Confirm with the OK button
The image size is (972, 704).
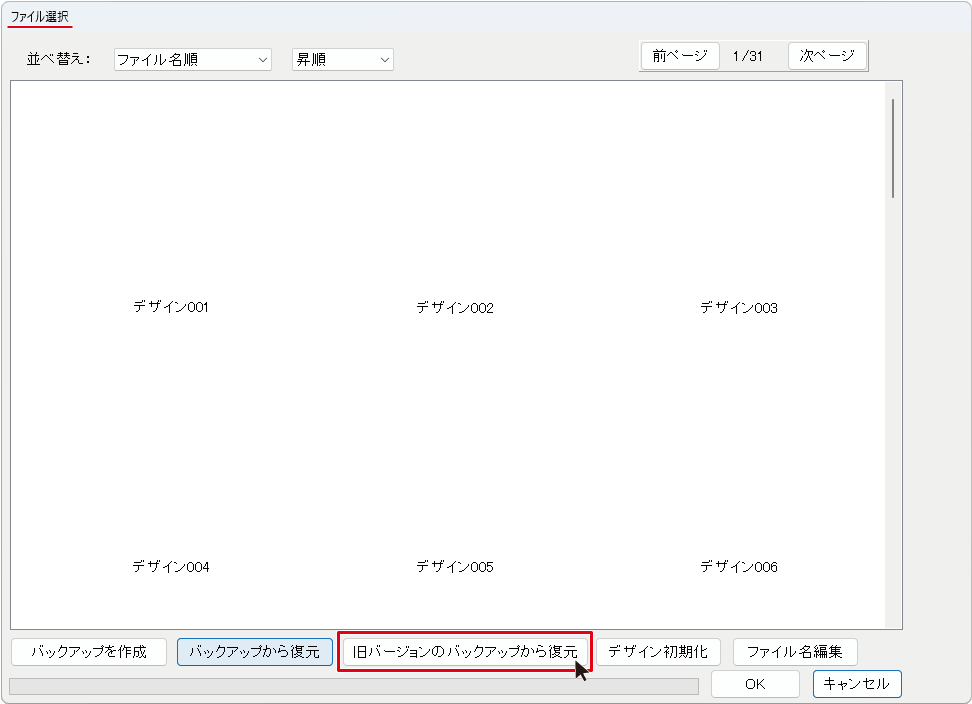pyautogui.click(x=755, y=684)
